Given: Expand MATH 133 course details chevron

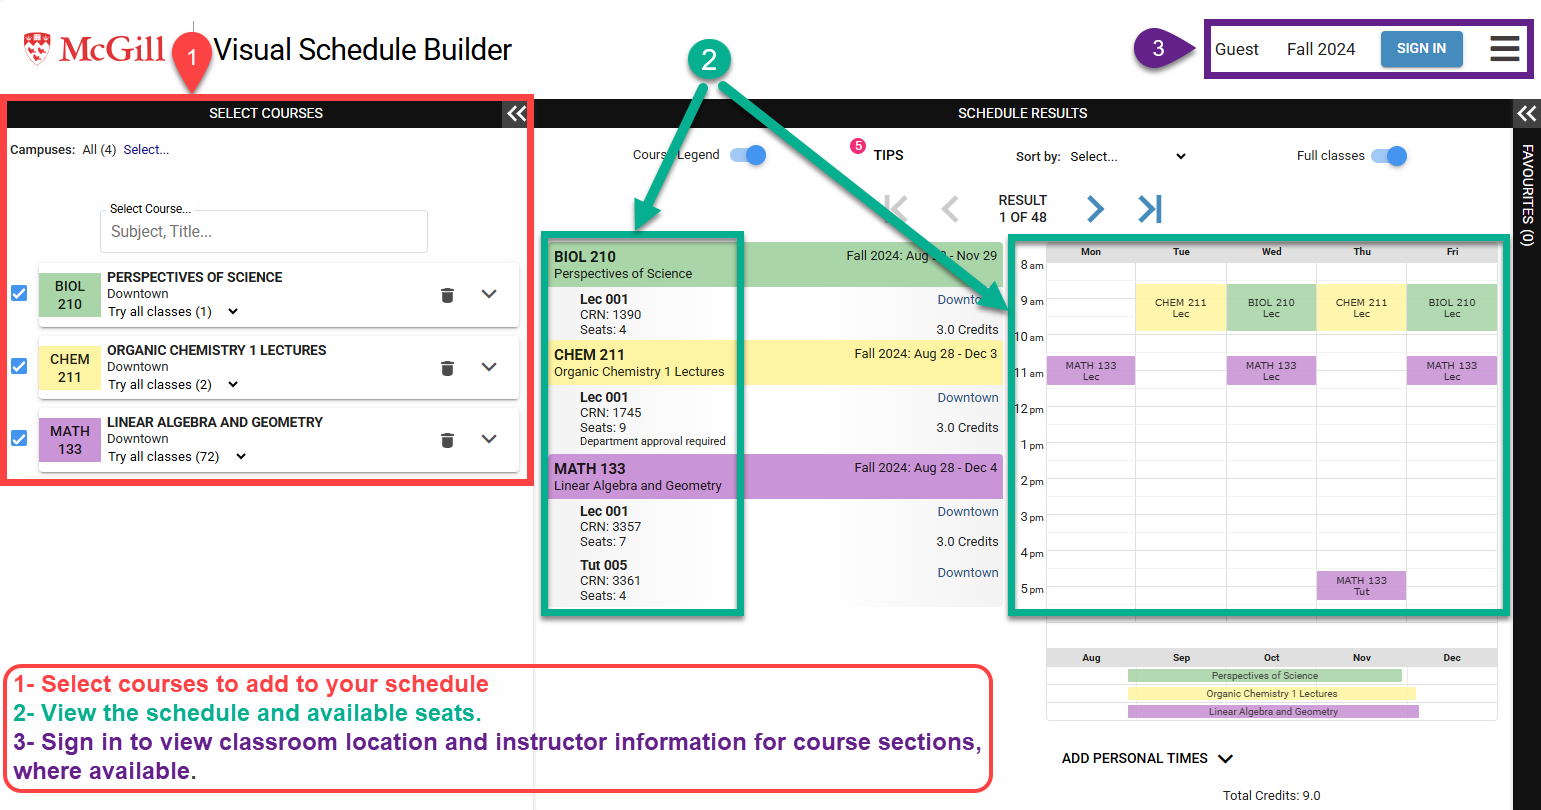Looking at the screenshot, I should point(489,439).
